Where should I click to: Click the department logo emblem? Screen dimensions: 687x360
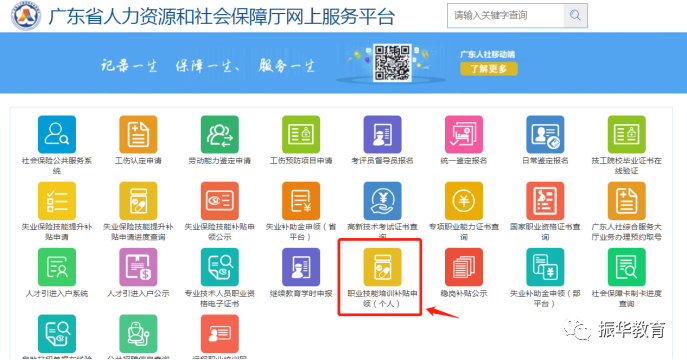[25, 16]
